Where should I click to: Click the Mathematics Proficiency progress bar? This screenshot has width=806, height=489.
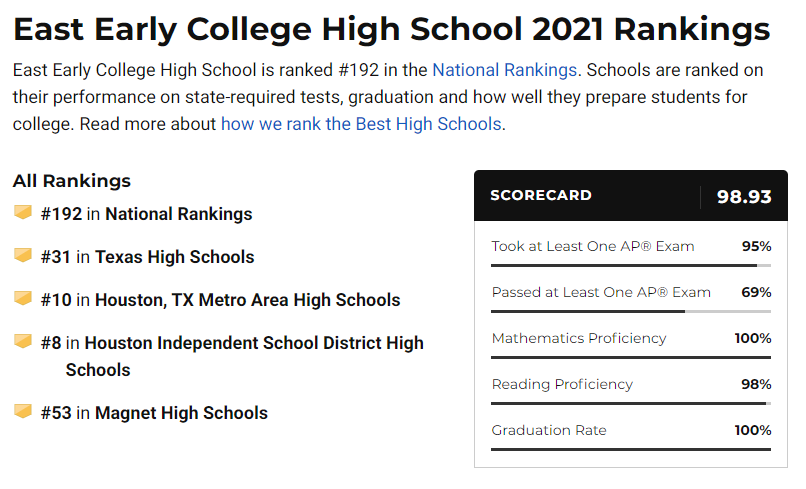click(x=631, y=357)
